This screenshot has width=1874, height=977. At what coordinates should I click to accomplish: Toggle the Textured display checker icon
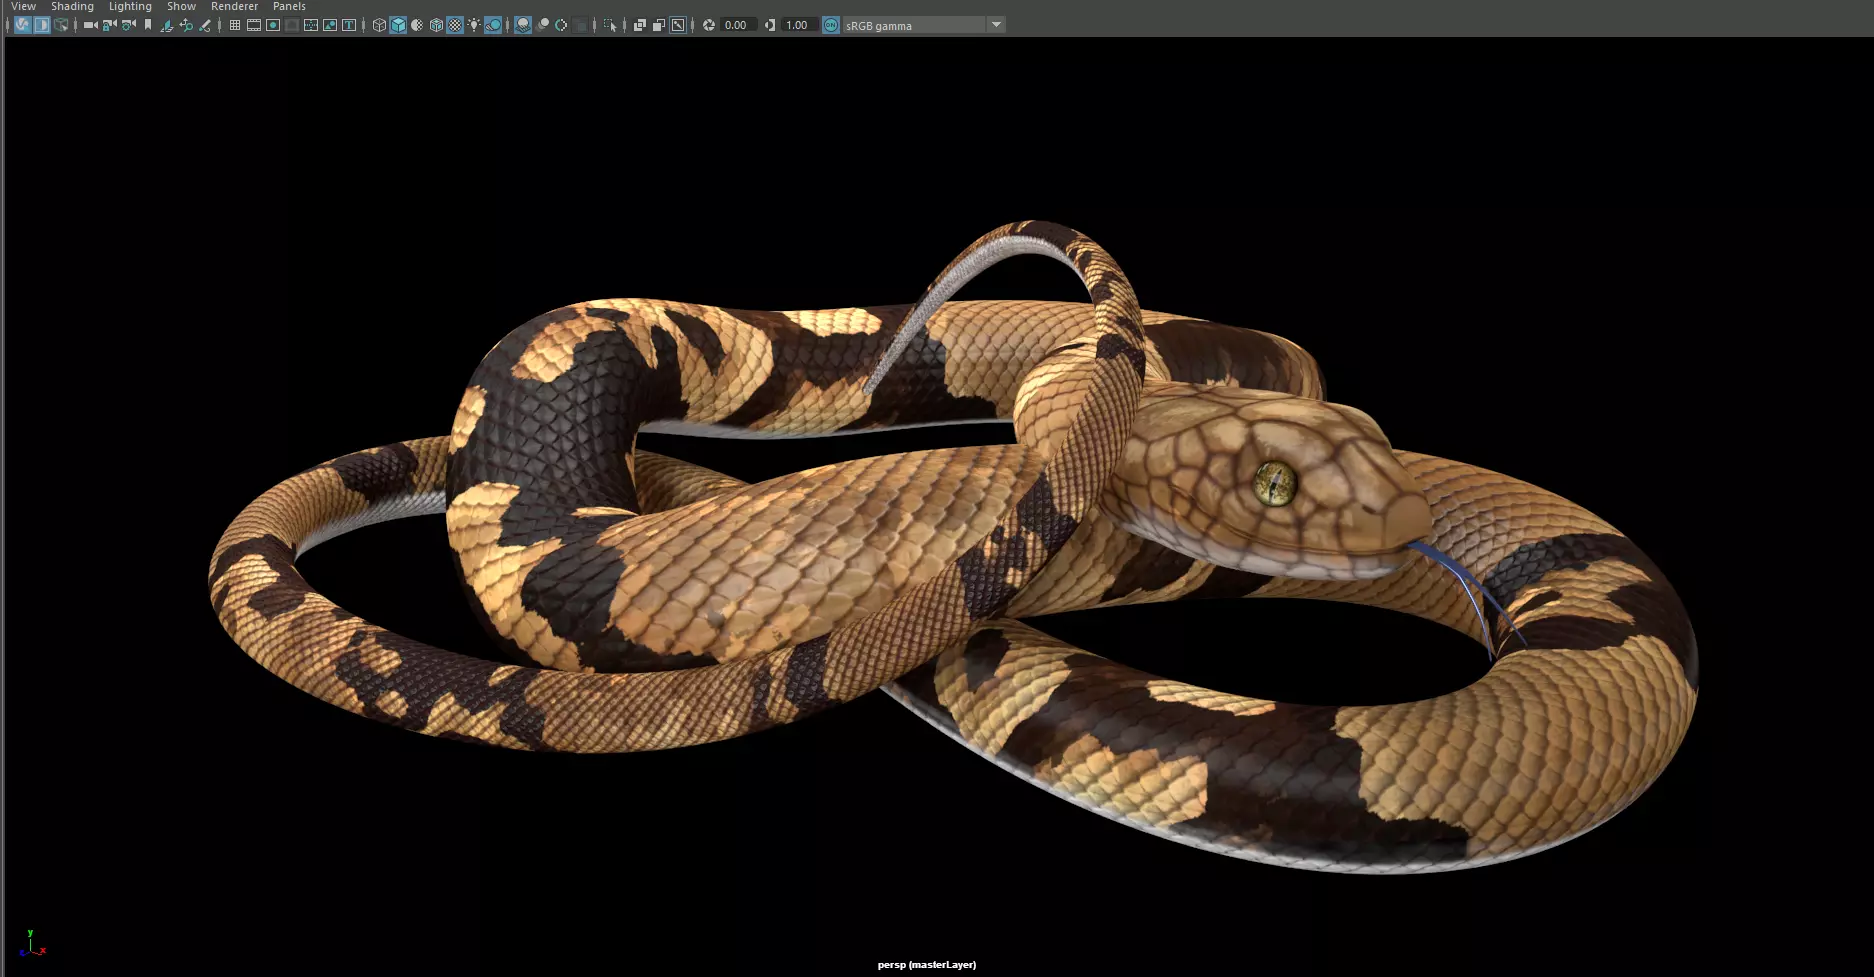pos(455,25)
